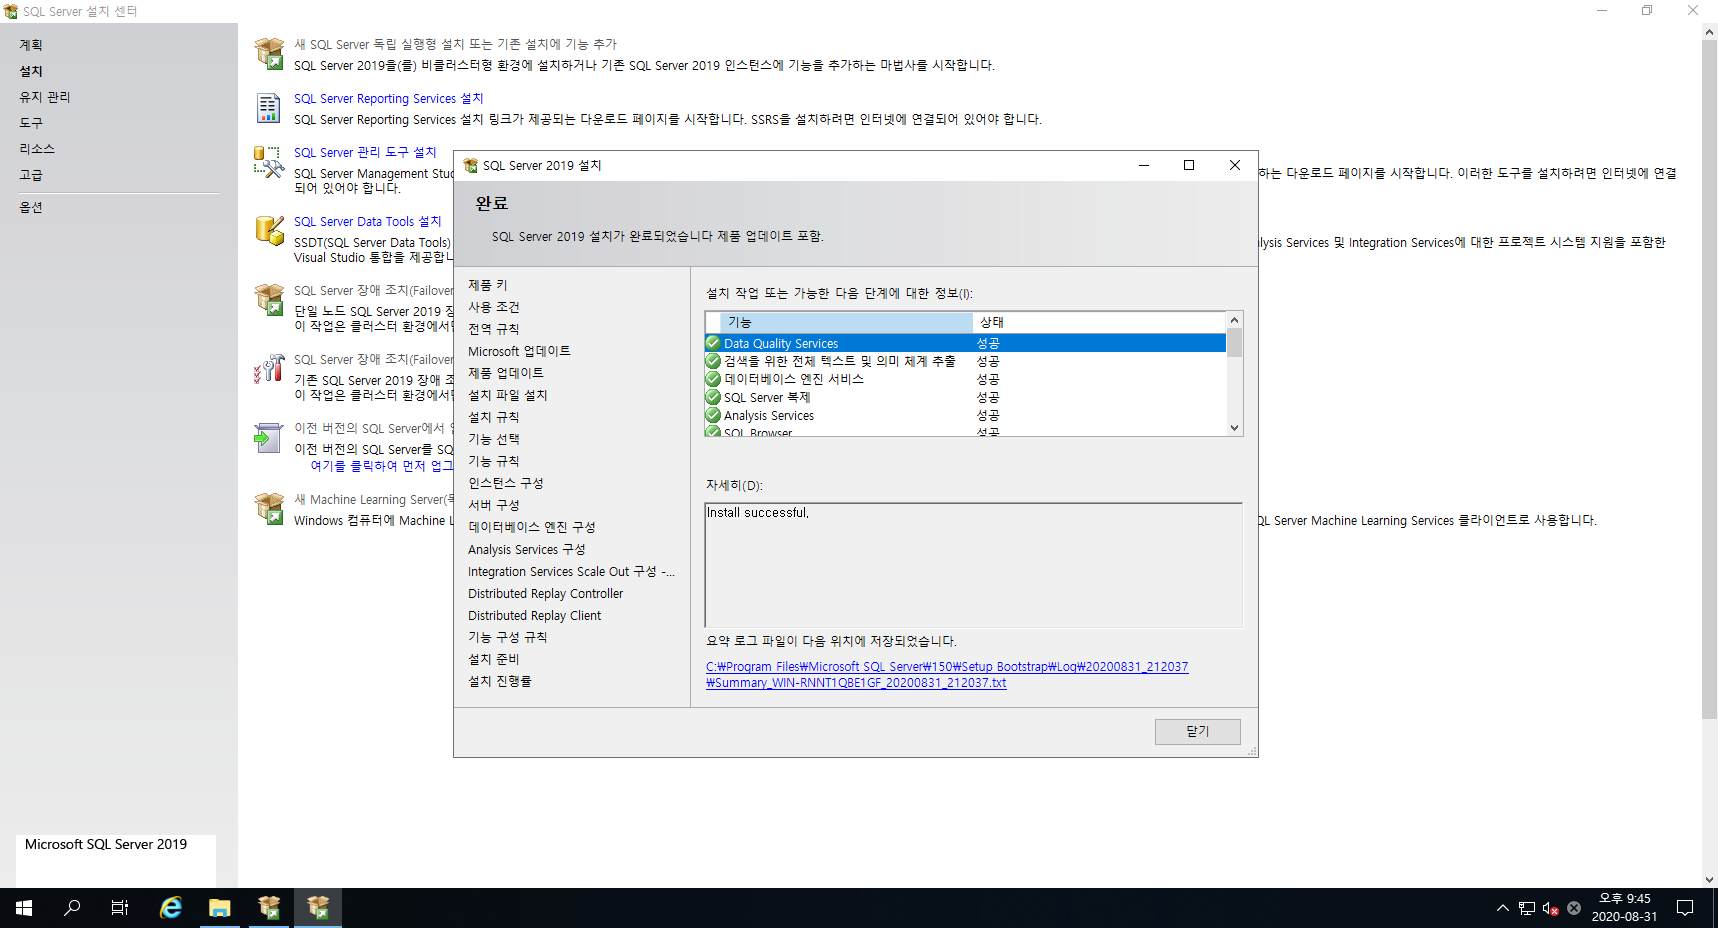Click the 닫기 button in the setup dialog
Screen dimensions: 1718x928
(1197, 731)
